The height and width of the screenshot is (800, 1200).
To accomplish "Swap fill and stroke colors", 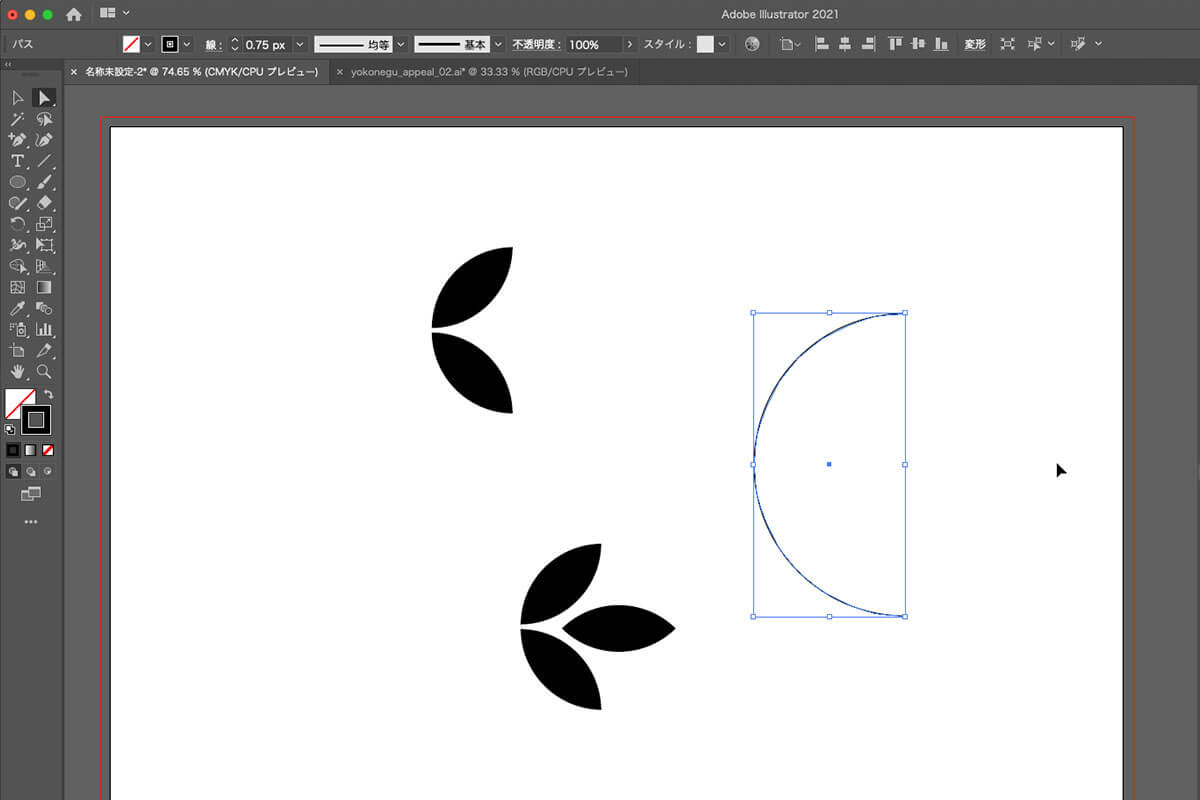I will [x=48, y=395].
